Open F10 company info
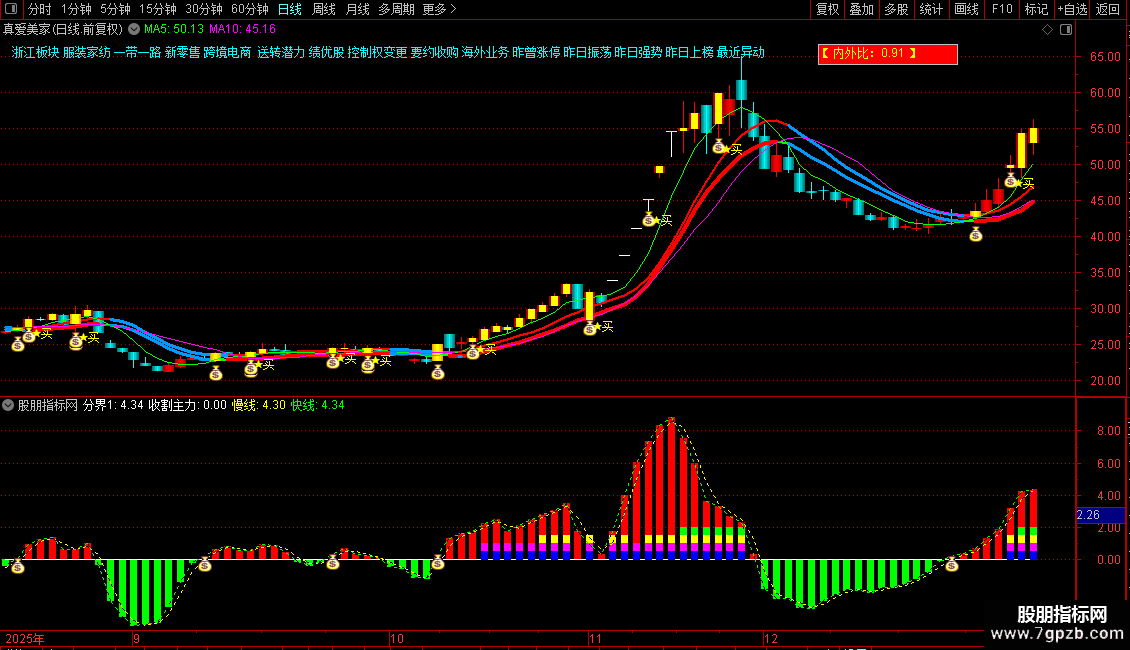 (1002, 9)
